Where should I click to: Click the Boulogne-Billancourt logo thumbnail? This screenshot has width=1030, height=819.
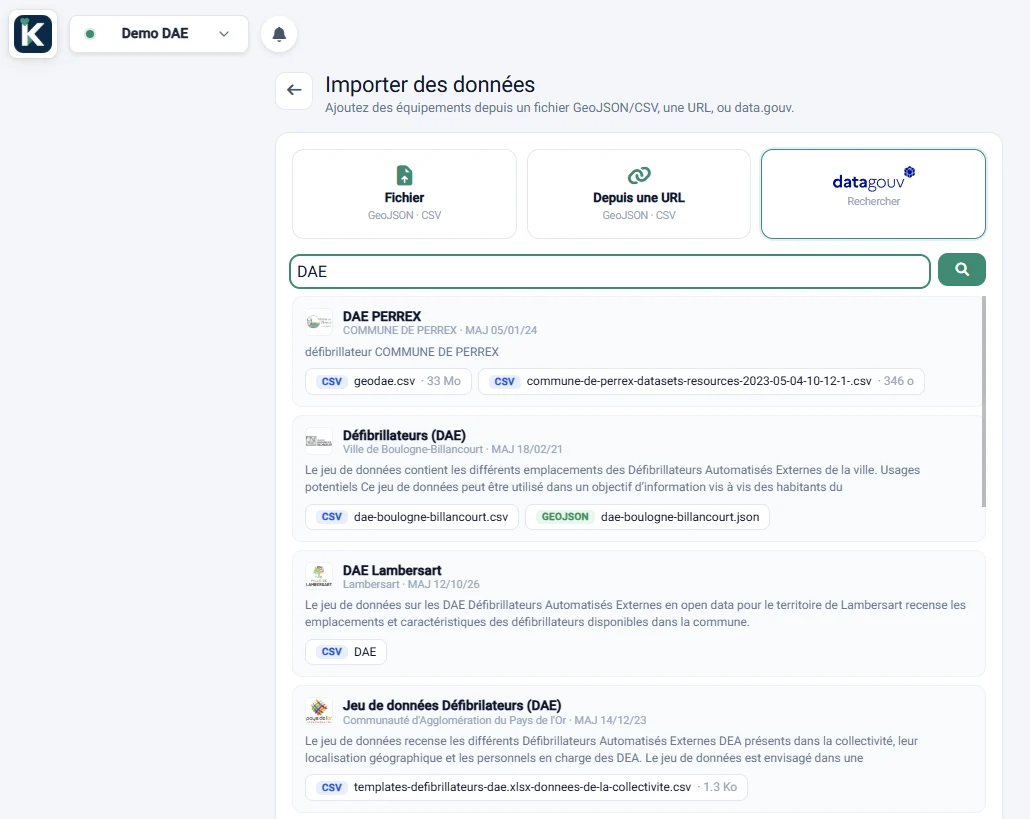(x=319, y=441)
